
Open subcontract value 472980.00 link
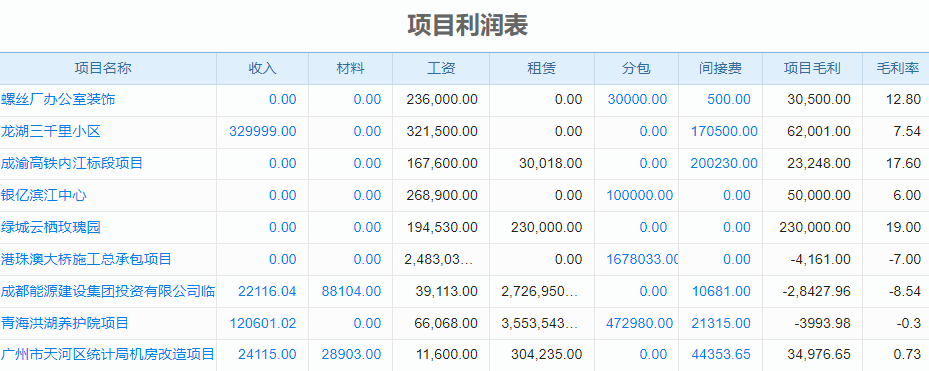pos(640,324)
